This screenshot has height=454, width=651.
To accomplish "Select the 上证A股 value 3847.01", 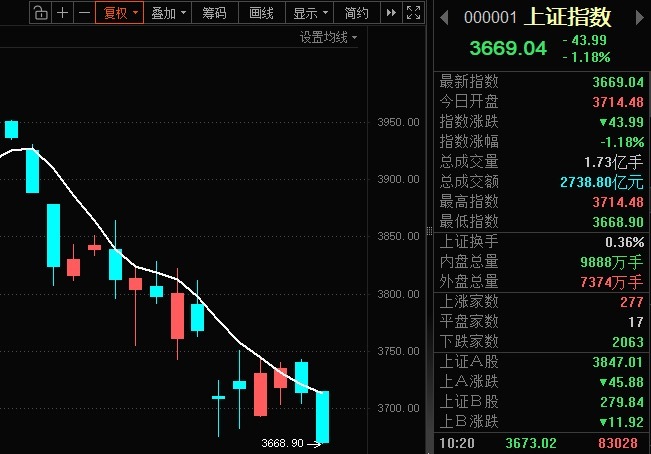I will pyautogui.click(x=618, y=362).
